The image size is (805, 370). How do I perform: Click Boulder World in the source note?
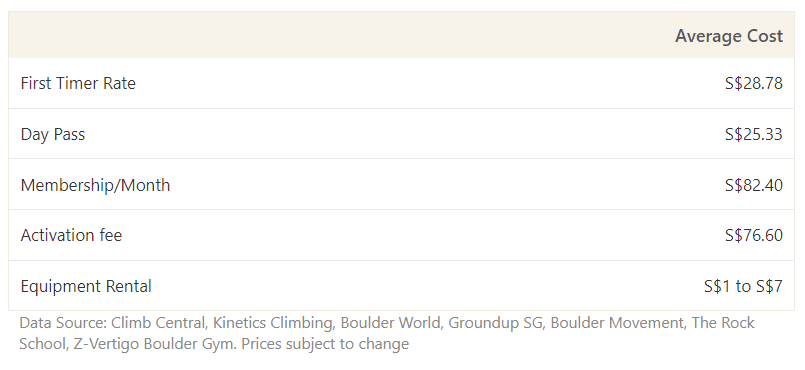pyautogui.click(x=390, y=323)
